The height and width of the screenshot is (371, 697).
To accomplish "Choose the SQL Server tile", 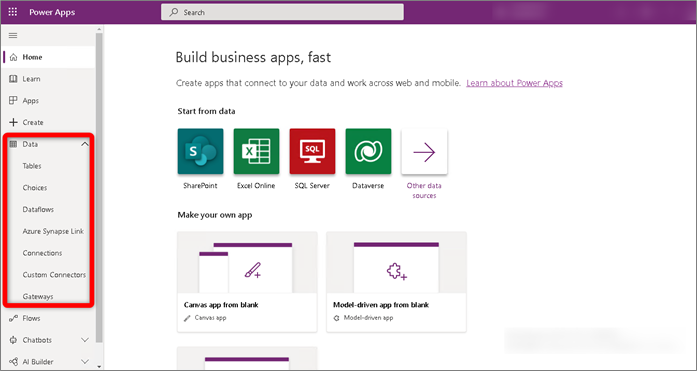I will point(312,152).
